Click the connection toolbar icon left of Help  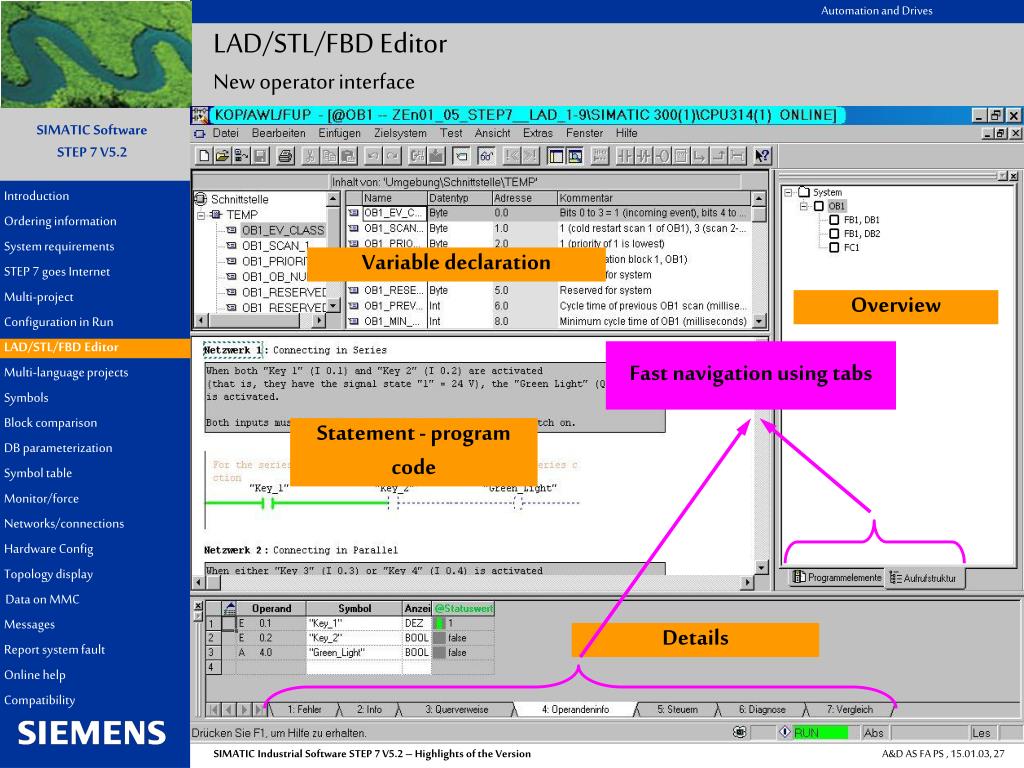pyautogui.click(x=737, y=156)
